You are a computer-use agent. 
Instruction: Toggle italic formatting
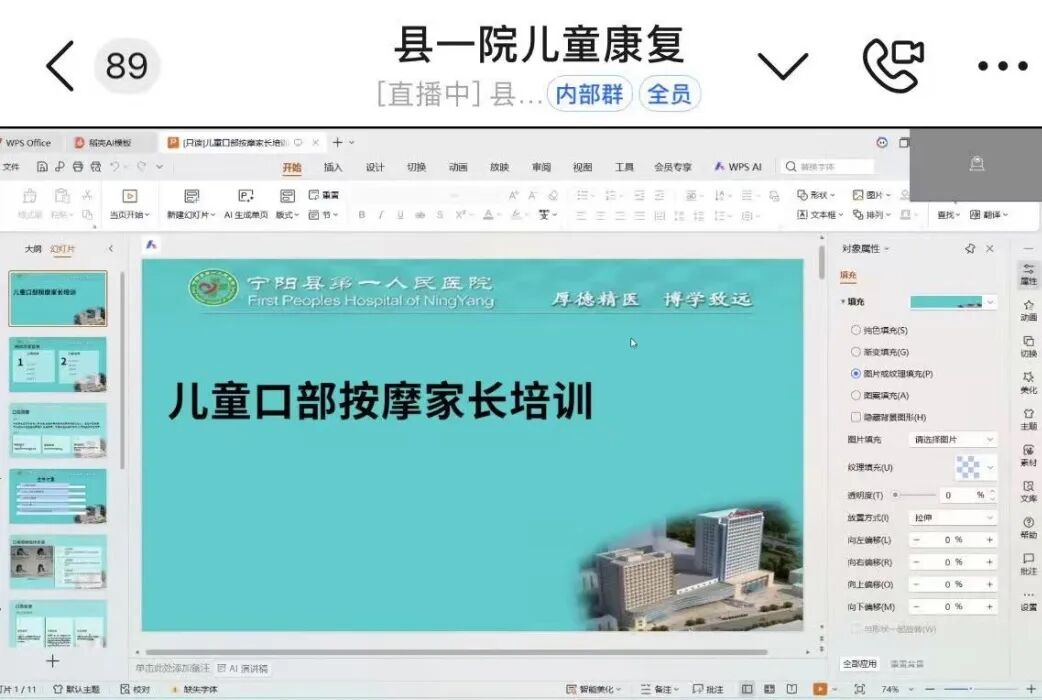381,215
